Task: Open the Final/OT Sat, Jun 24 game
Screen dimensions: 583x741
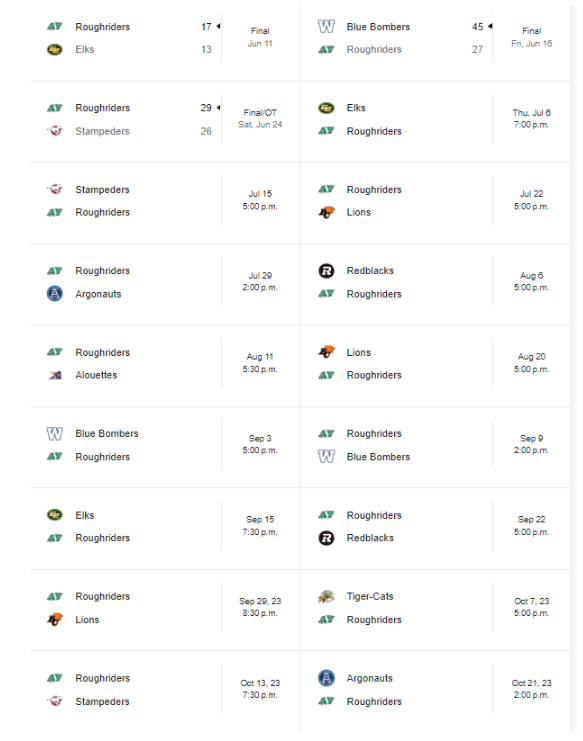Action: tap(260, 119)
